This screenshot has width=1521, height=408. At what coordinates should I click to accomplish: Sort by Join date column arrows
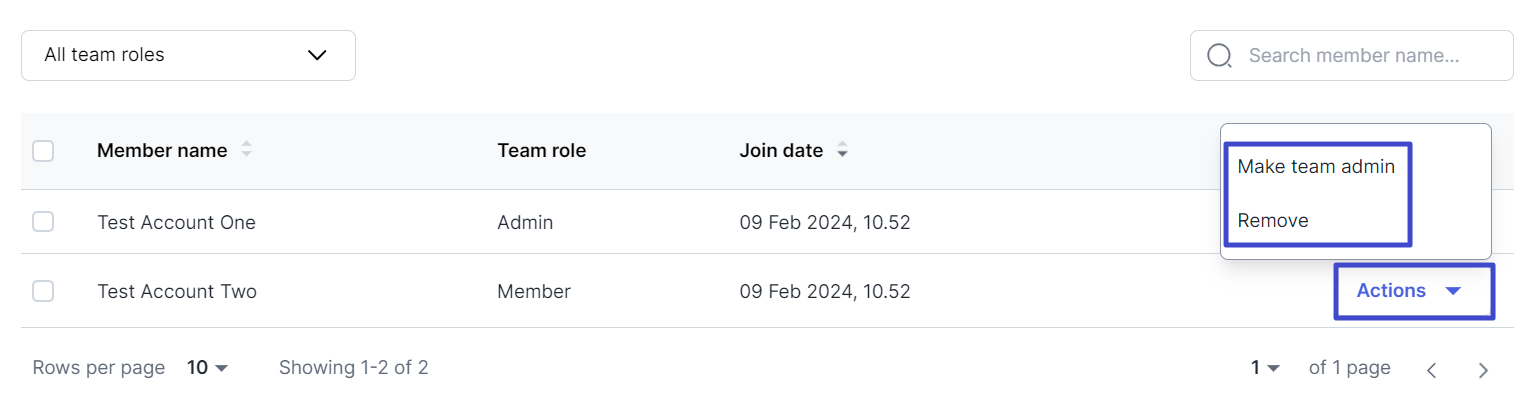(843, 151)
